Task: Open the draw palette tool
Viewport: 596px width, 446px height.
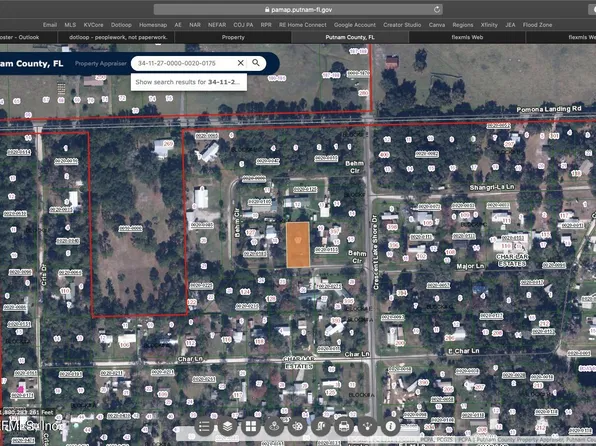Action: pos(297,426)
